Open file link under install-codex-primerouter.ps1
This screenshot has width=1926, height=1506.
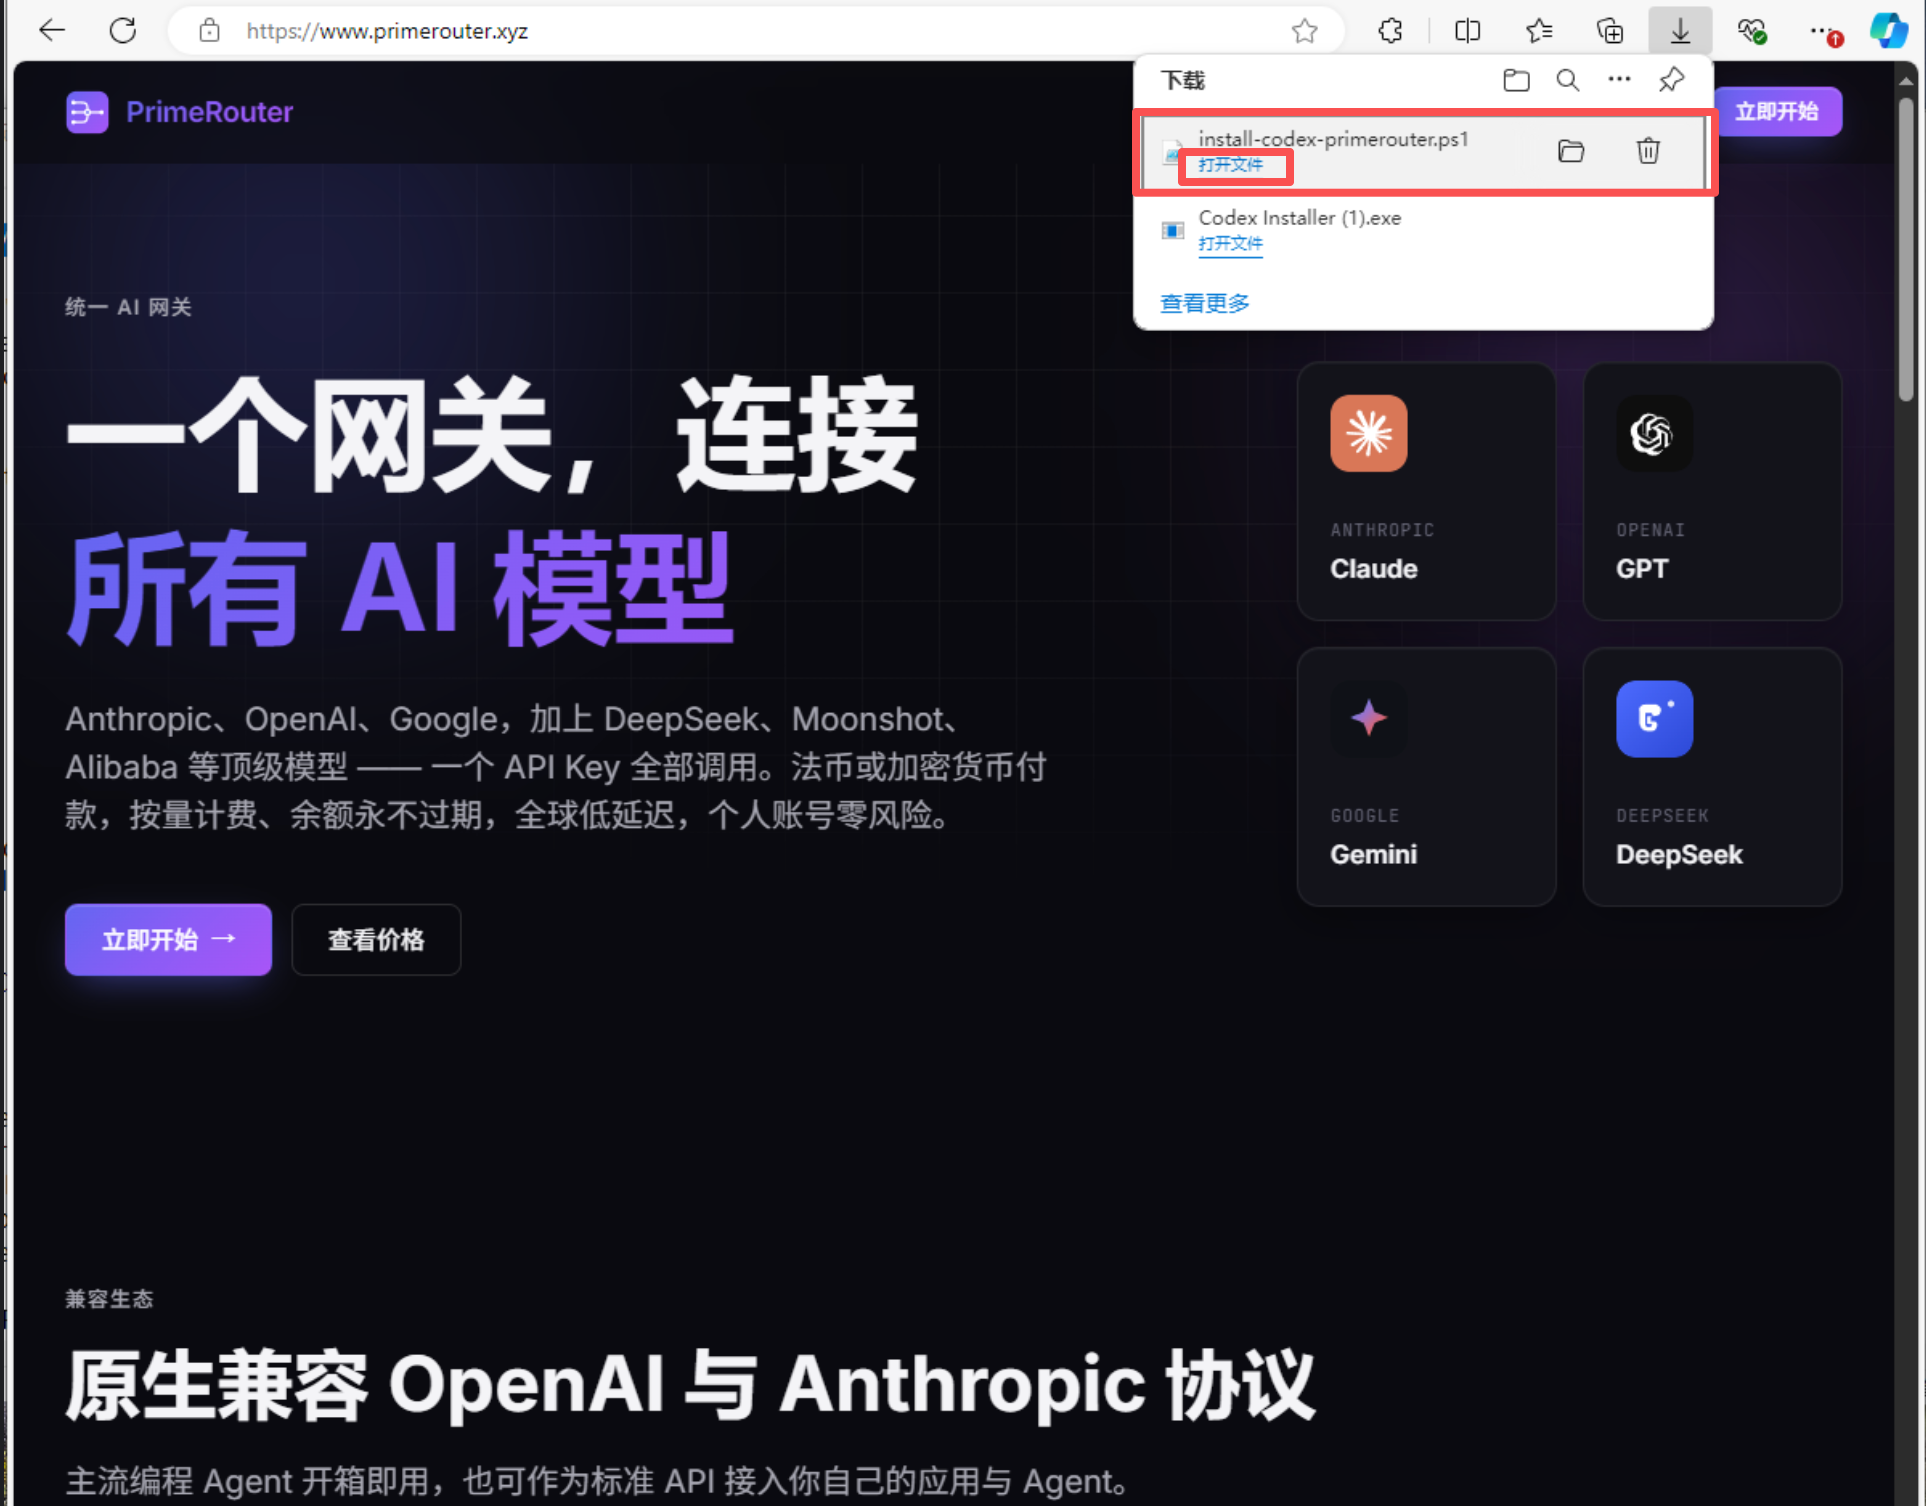pos(1230,165)
